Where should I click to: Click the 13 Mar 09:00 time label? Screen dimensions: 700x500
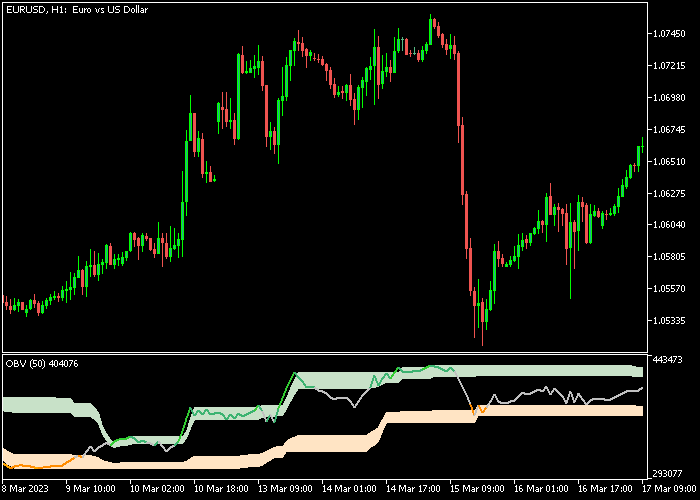(x=285, y=488)
